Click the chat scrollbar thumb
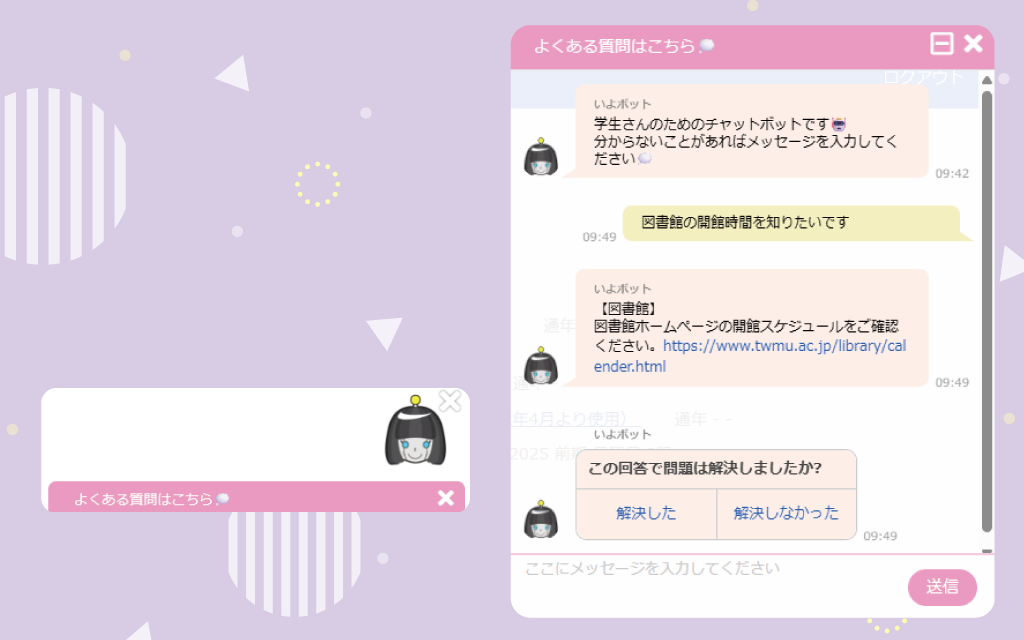Image resolution: width=1024 pixels, height=640 pixels. pos(987,311)
